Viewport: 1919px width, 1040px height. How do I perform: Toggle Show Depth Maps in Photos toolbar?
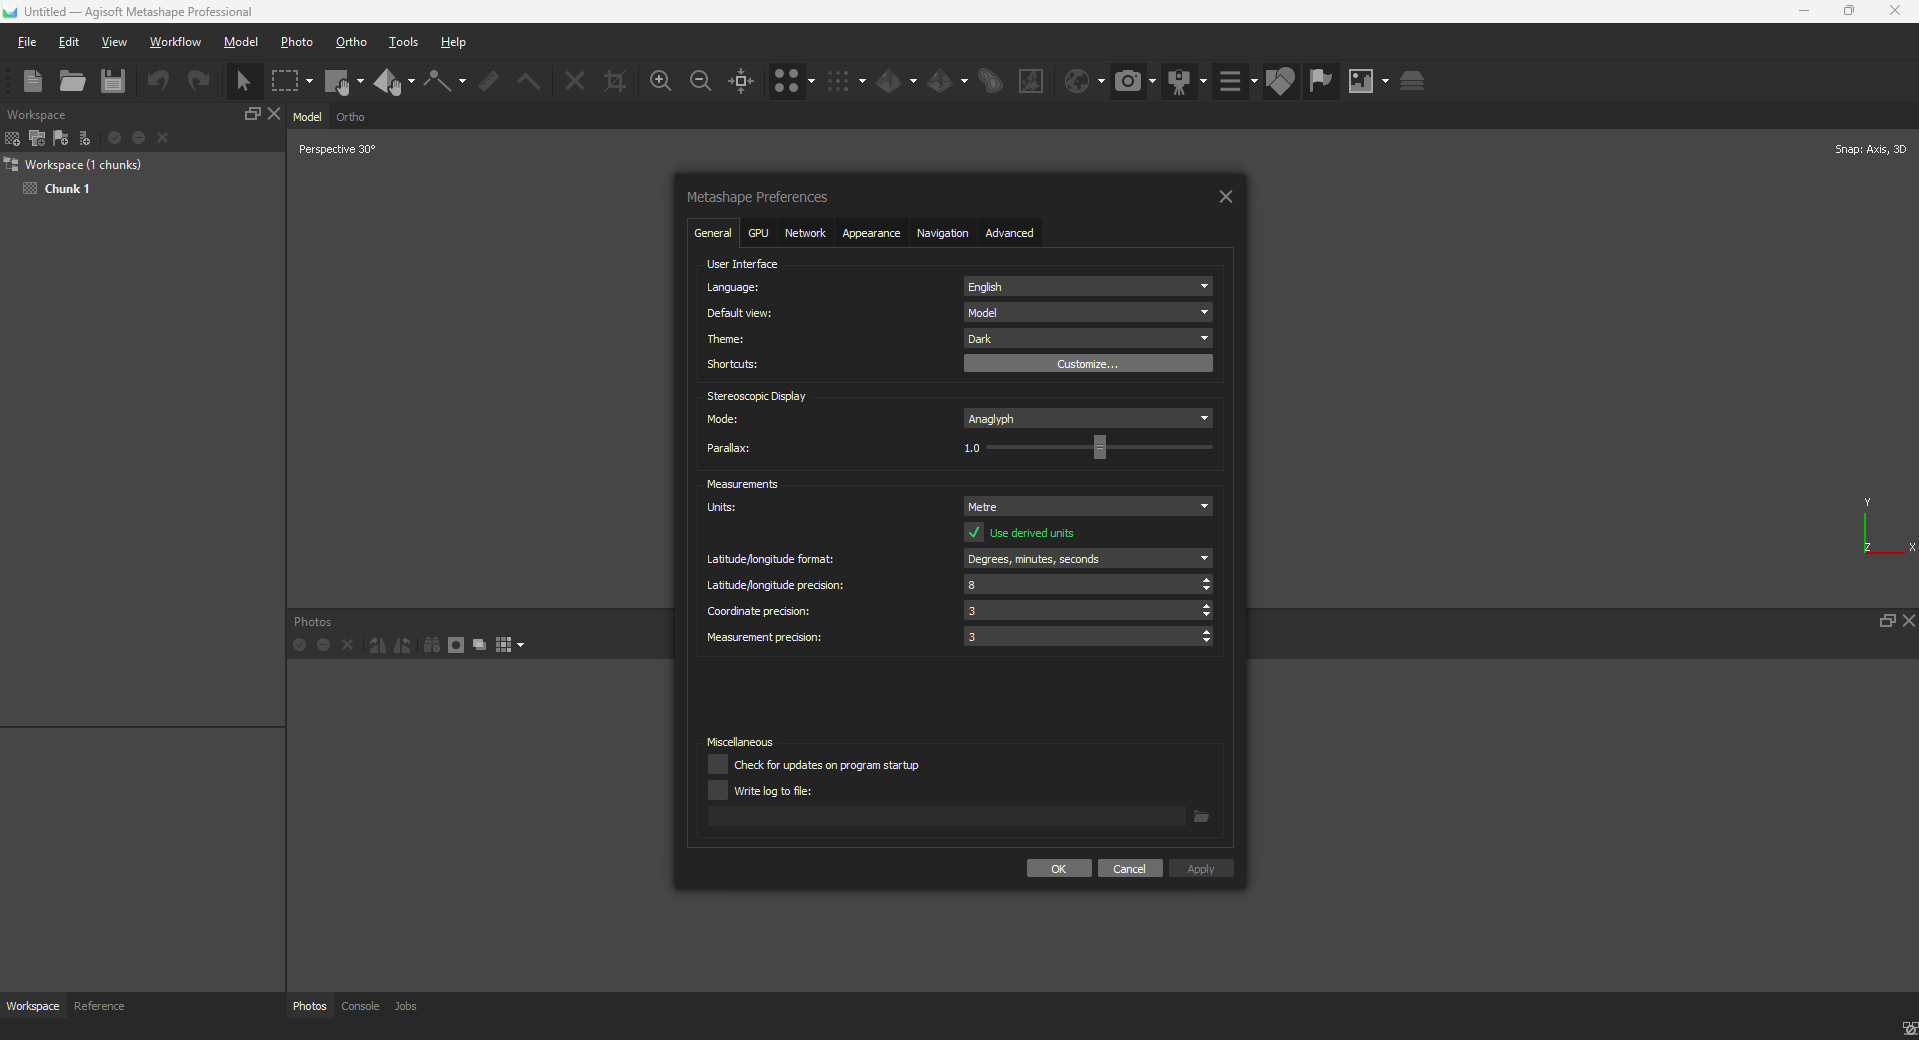[480, 645]
